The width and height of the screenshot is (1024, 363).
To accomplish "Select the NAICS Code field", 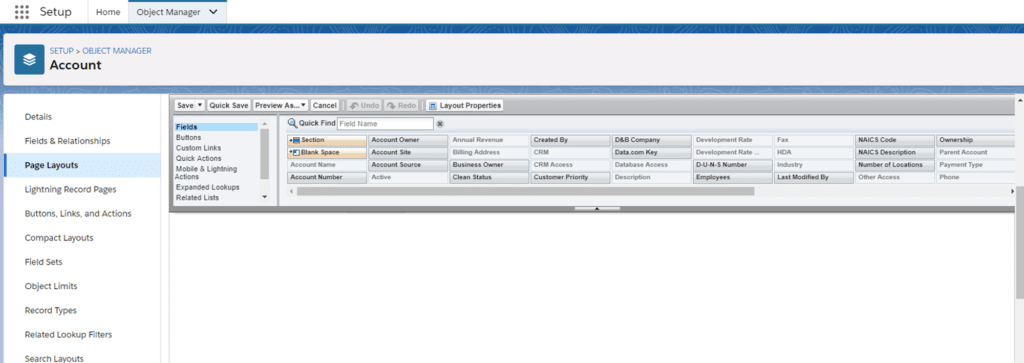I will coord(895,140).
